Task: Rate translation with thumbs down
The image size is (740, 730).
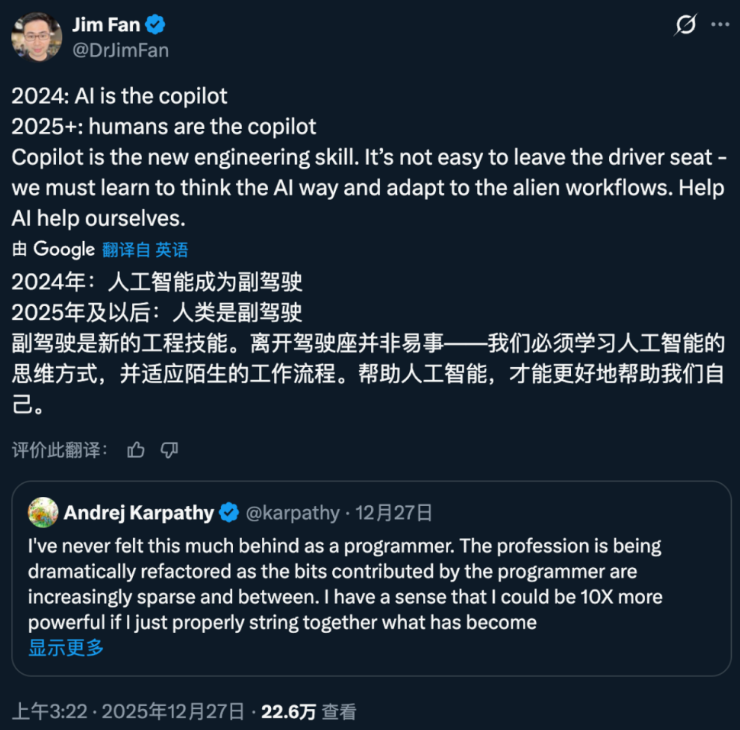Action: 169,449
